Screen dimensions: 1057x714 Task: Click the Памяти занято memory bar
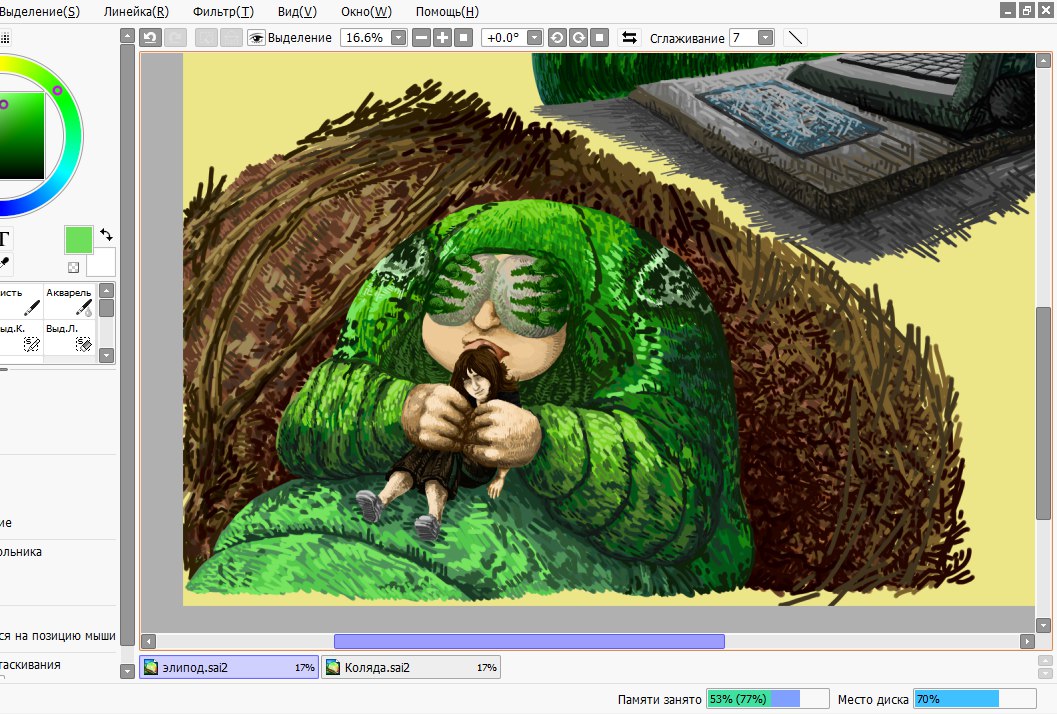768,699
